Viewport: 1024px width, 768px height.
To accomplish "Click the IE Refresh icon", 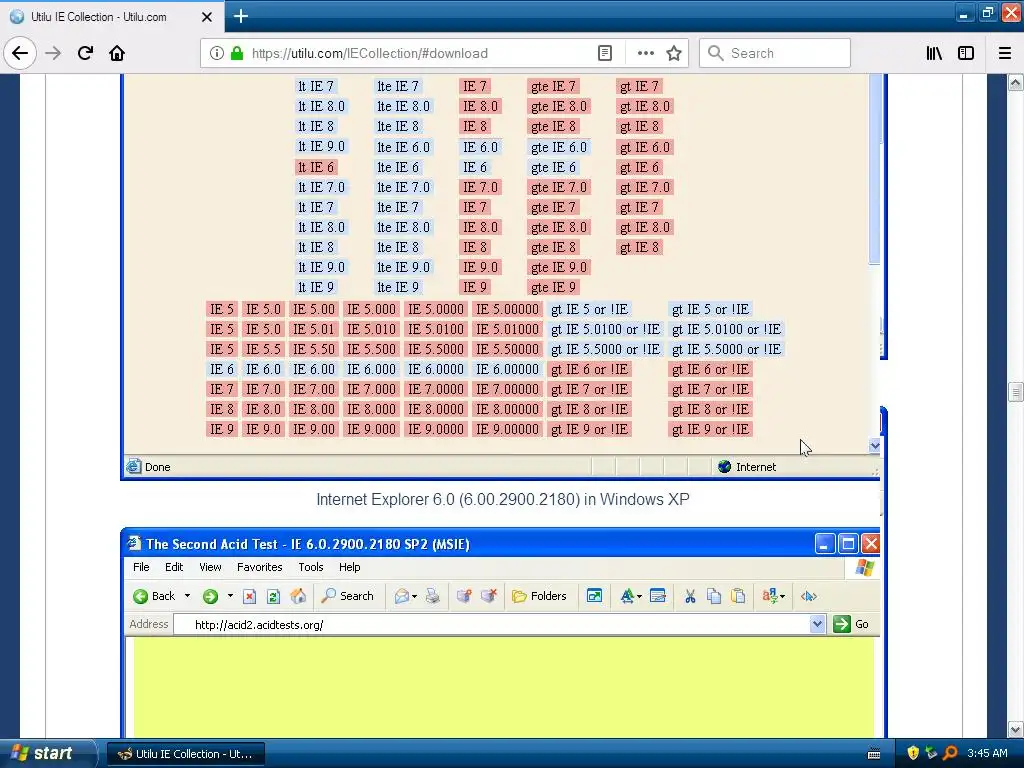I will pos(274,596).
